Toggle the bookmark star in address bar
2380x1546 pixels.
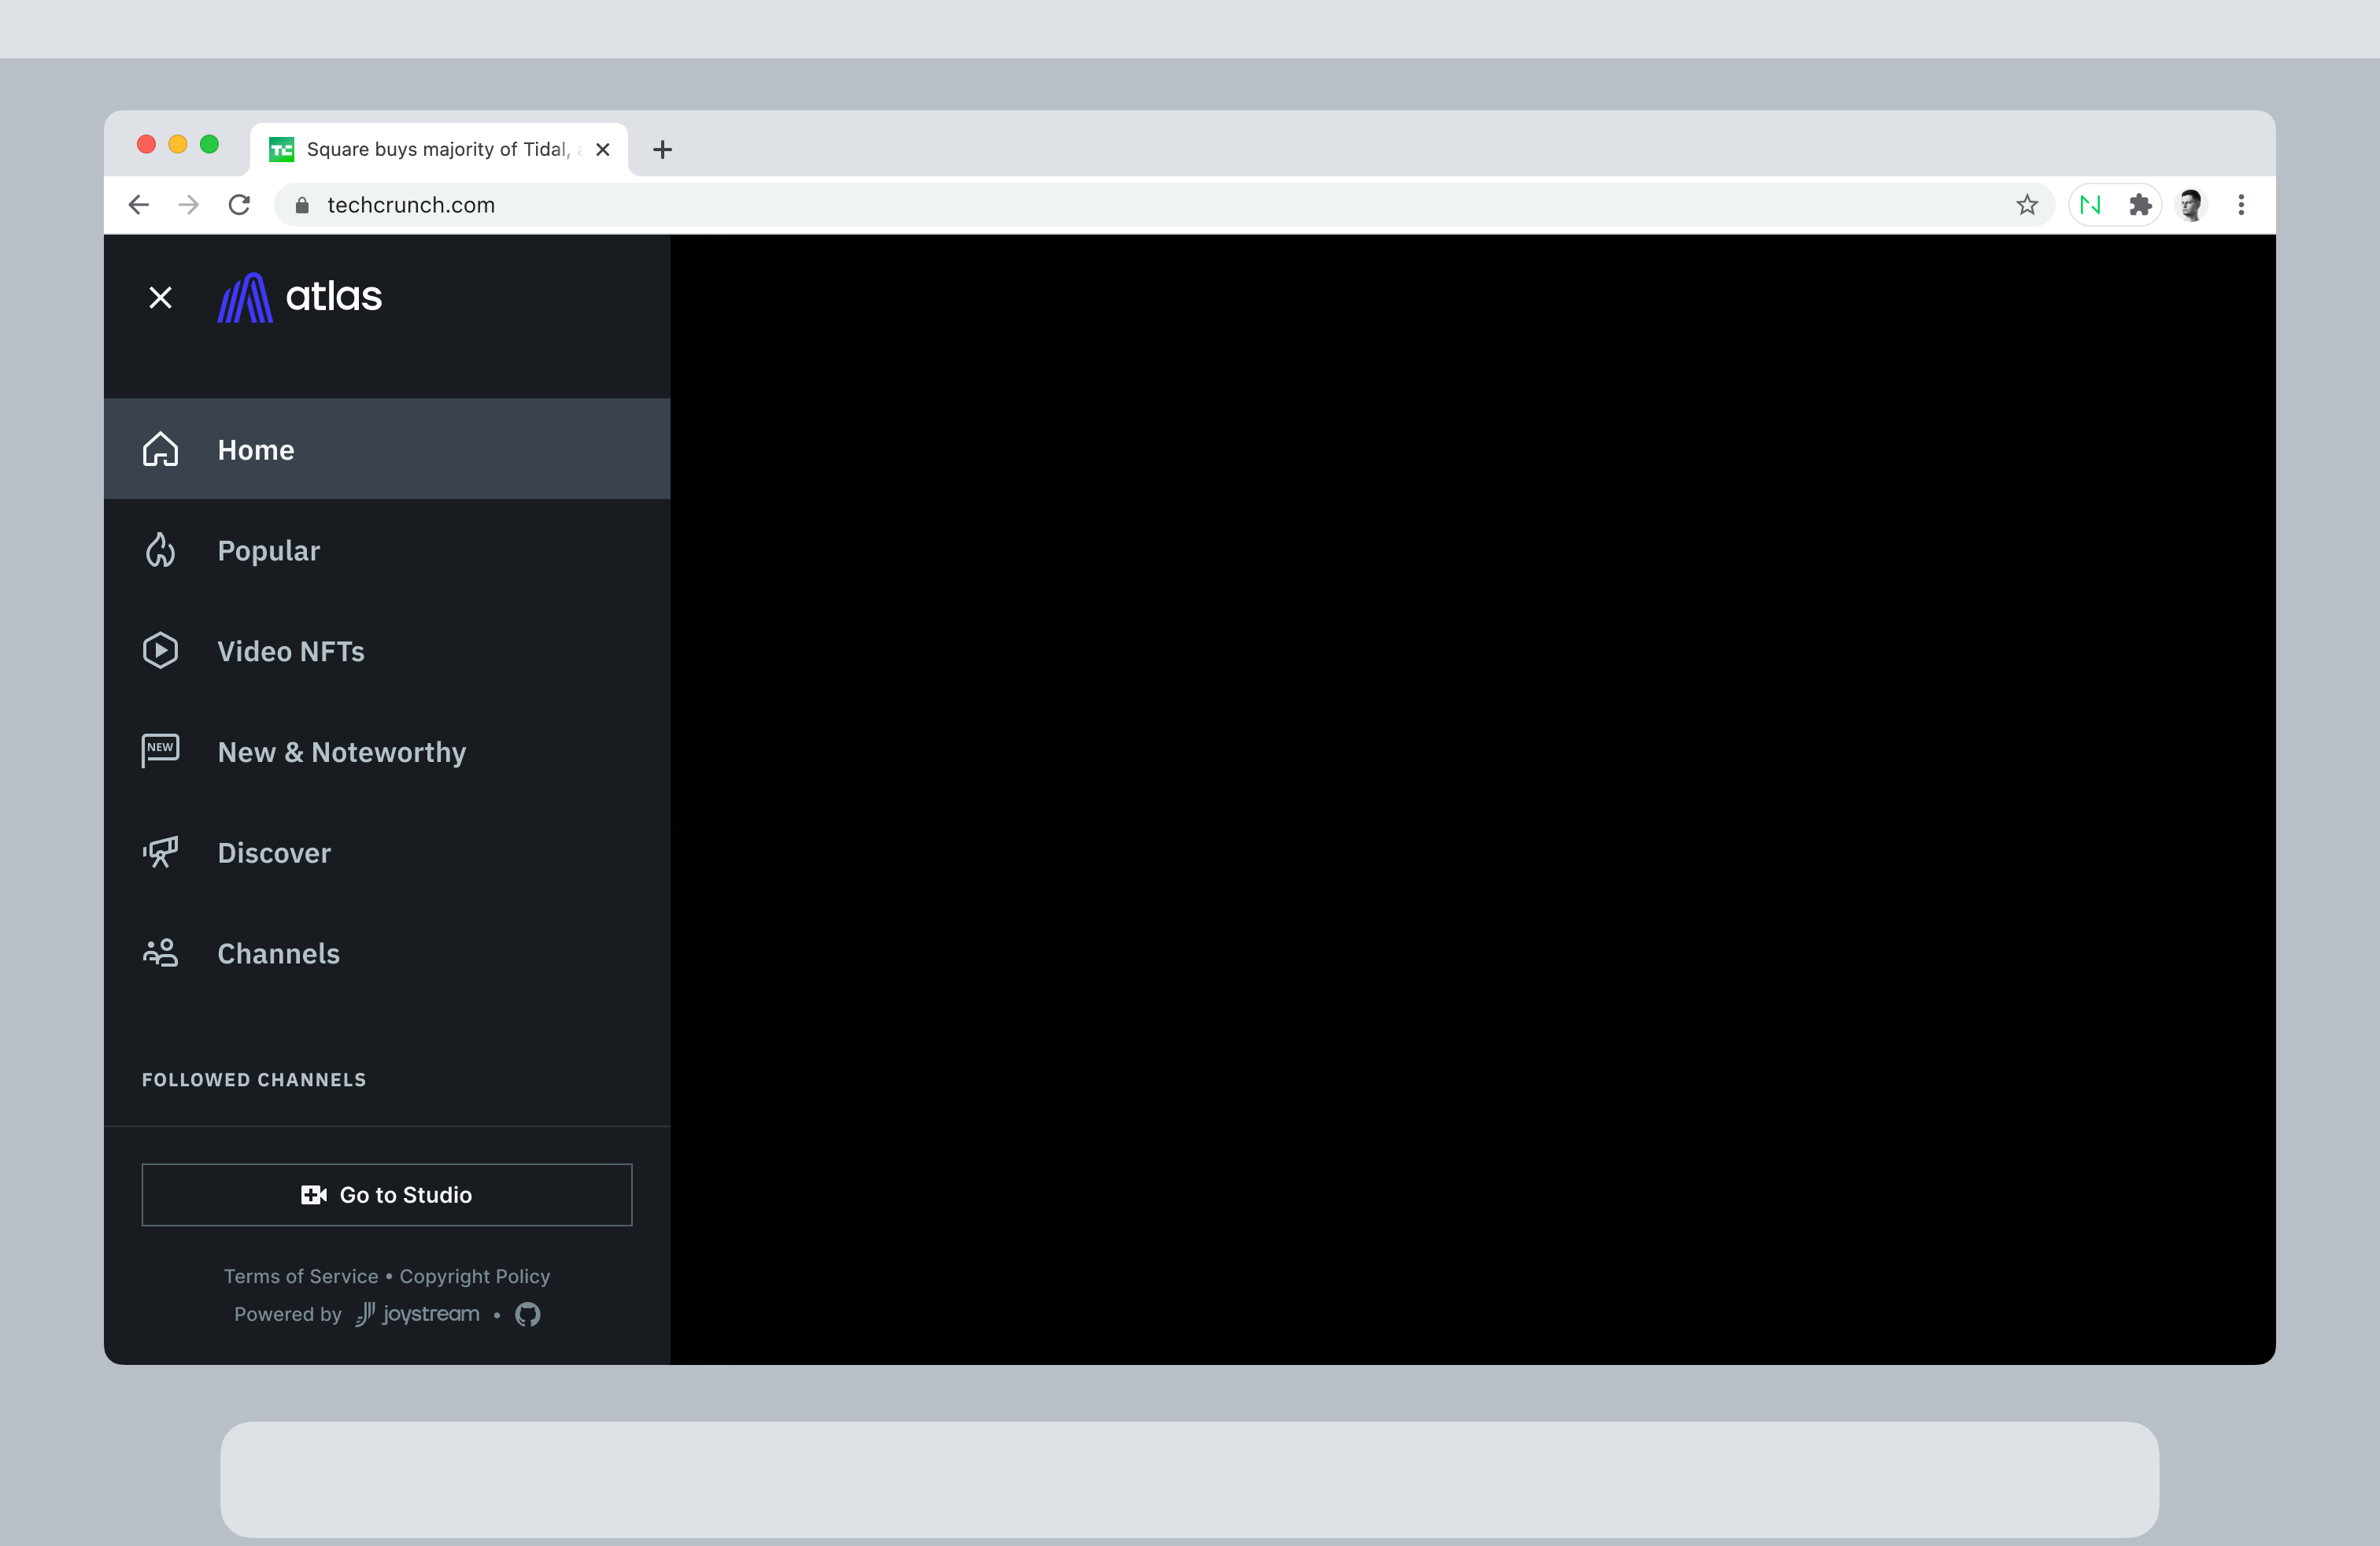click(x=2027, y=204)
